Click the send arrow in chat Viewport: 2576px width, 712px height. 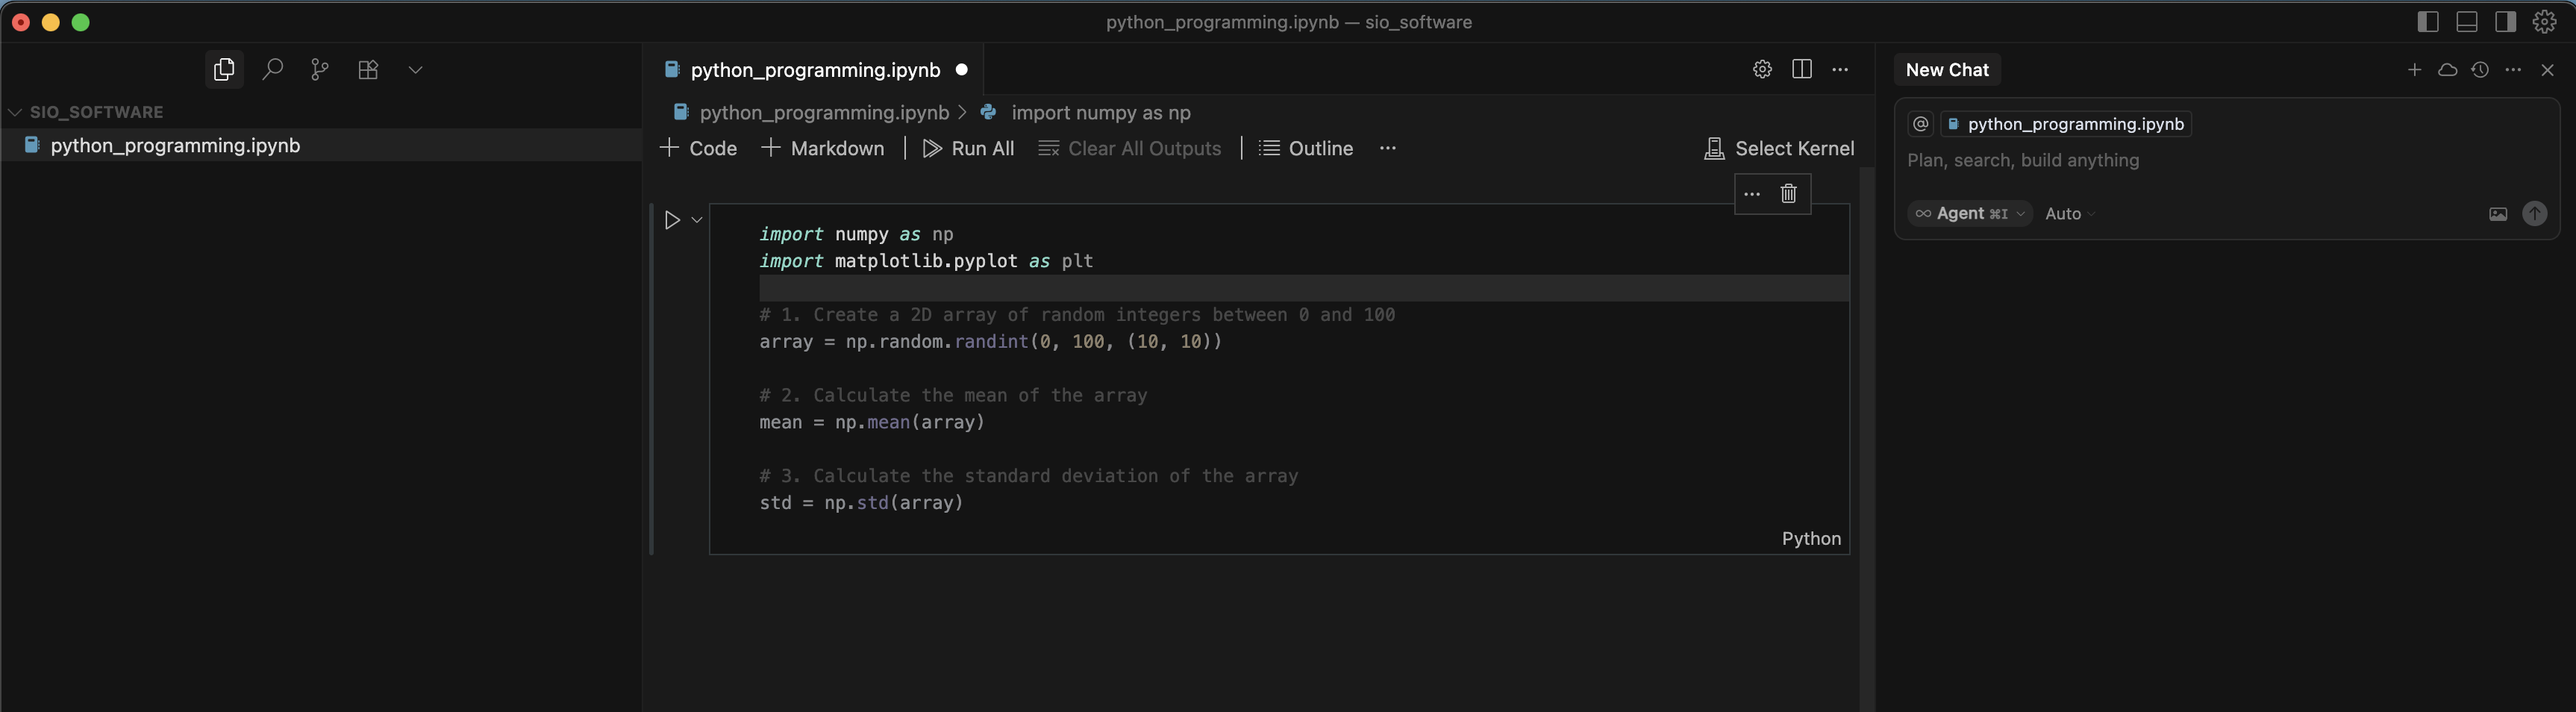(2534, 214)
